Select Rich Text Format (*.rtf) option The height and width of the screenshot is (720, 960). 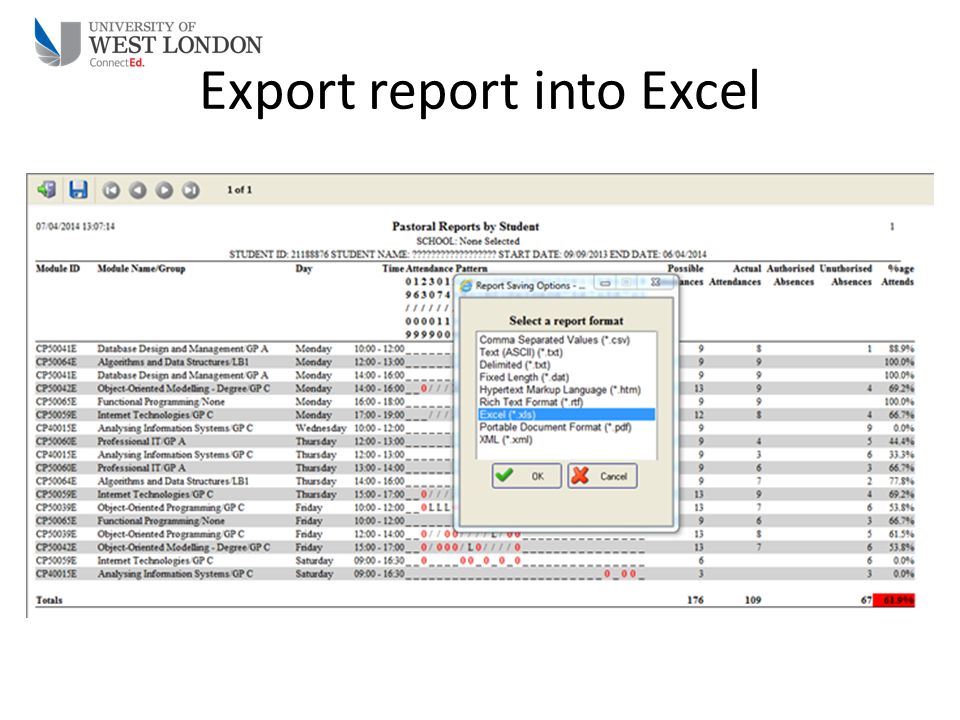click(531, 402)
